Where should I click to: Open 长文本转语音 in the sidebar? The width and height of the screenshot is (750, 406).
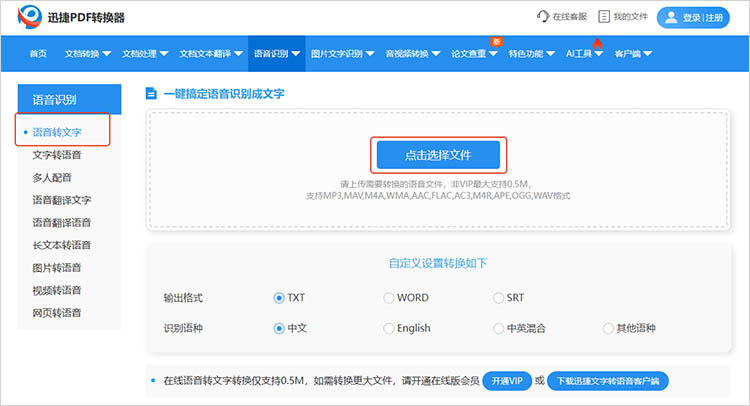click(x=62, y=245)
